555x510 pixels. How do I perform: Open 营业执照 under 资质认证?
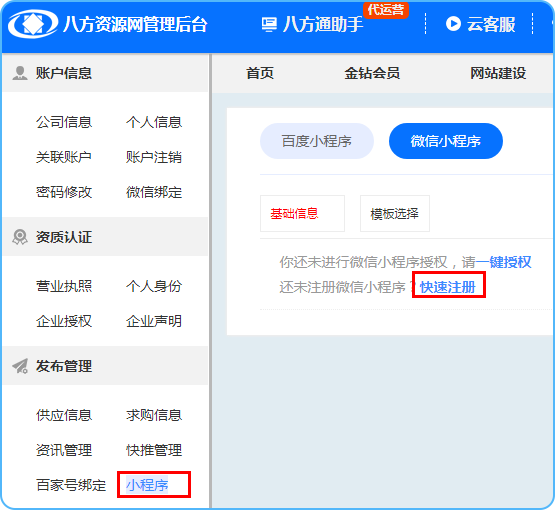(x=64, y=286)
